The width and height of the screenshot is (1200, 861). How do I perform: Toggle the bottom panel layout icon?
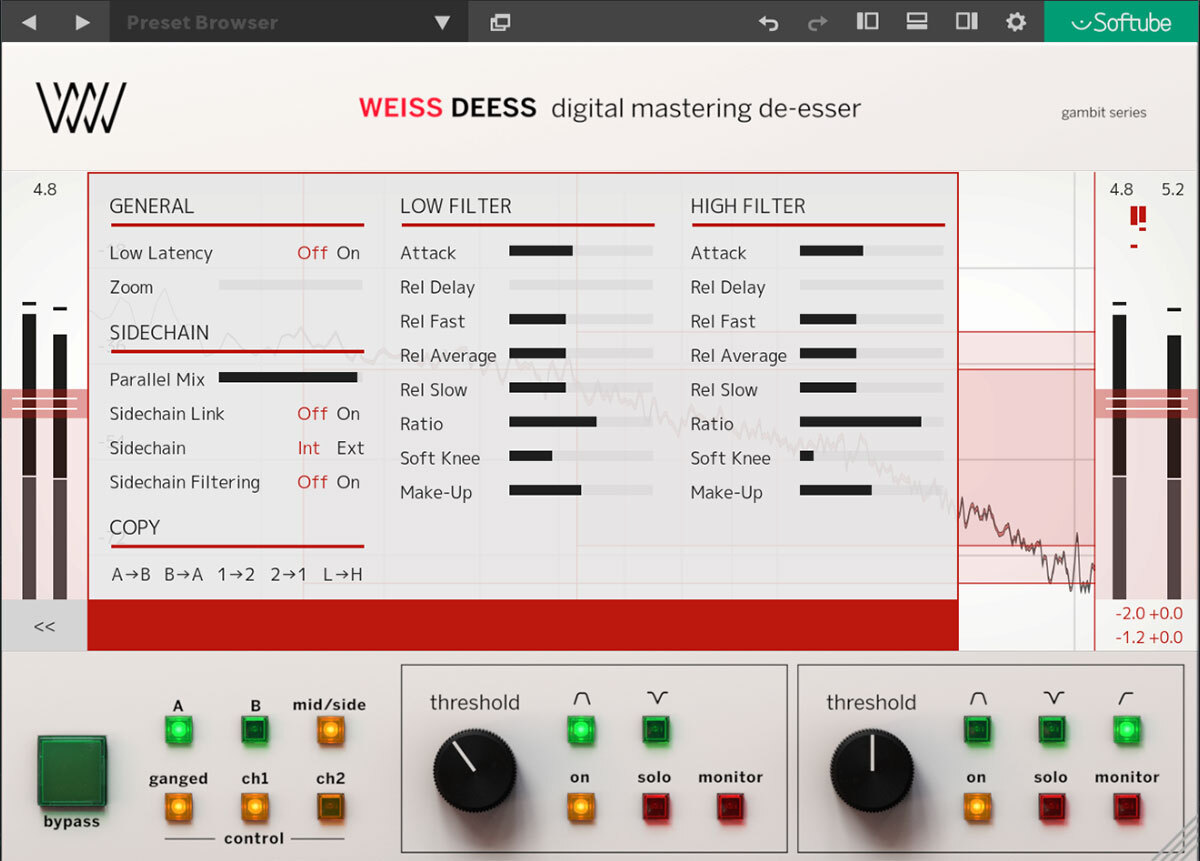(916, 21)
